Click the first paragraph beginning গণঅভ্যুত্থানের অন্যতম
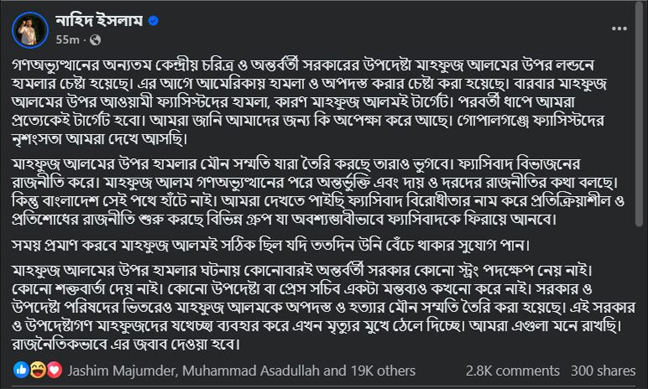The height and width of the screenshot is (389, 648). [309, 102]
